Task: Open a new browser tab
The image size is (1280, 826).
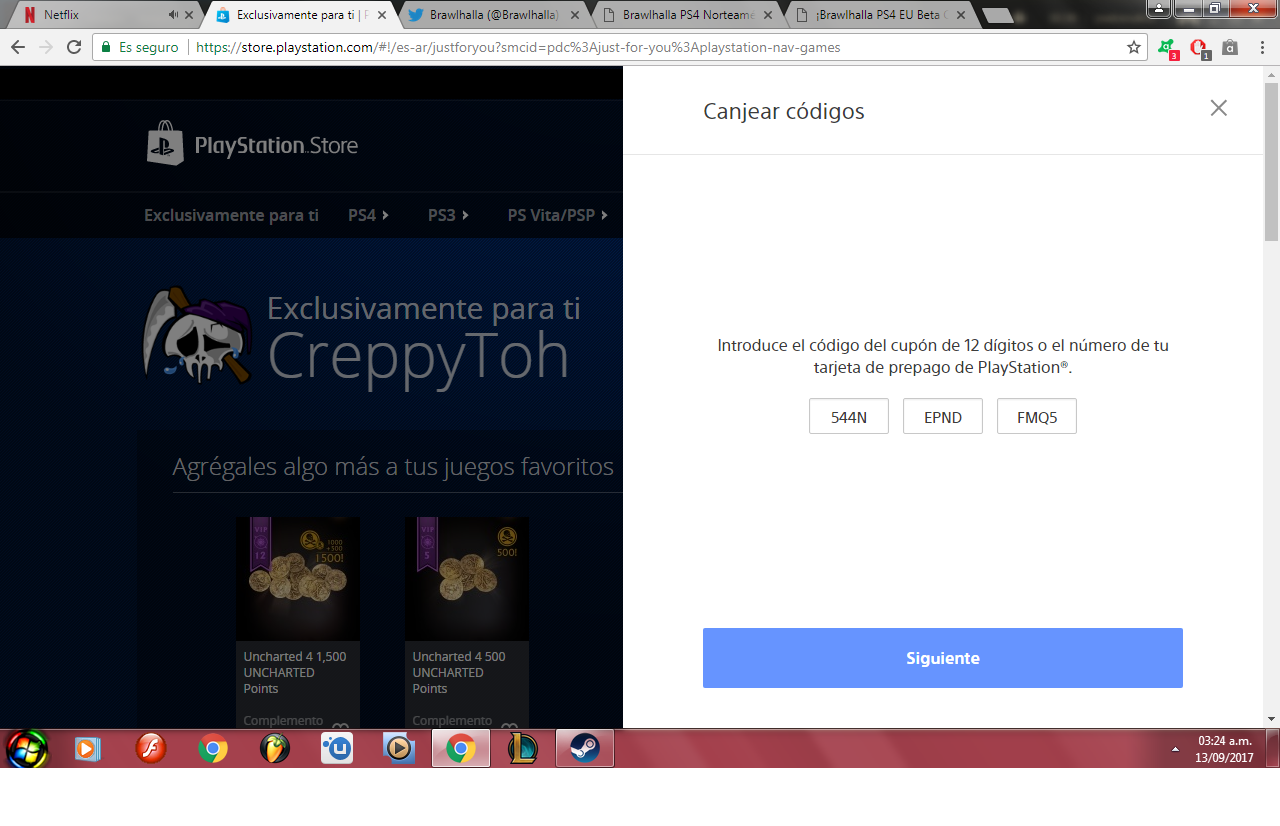Action: tap(998, 16)
